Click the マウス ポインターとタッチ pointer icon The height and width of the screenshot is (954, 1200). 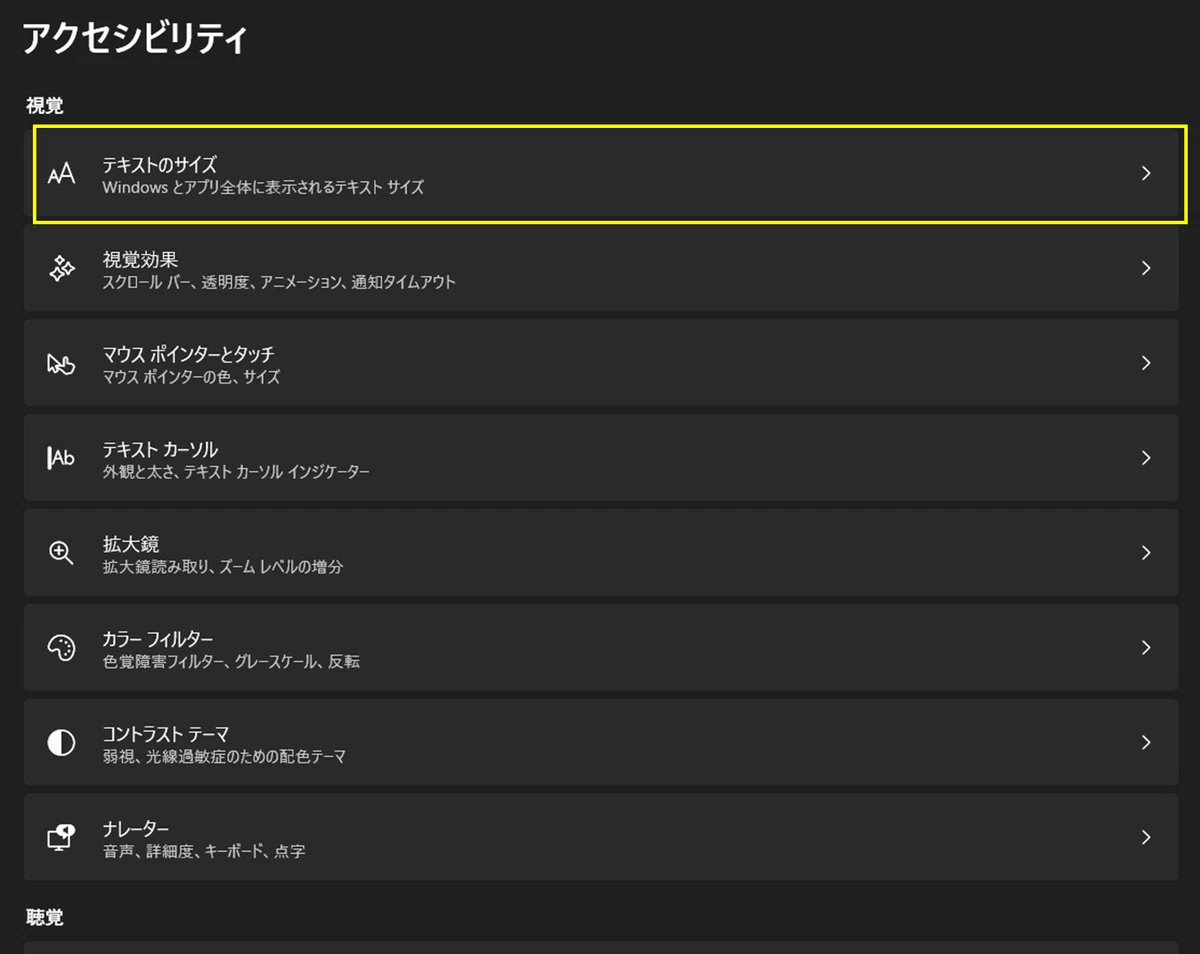click(x=61, y=363)
